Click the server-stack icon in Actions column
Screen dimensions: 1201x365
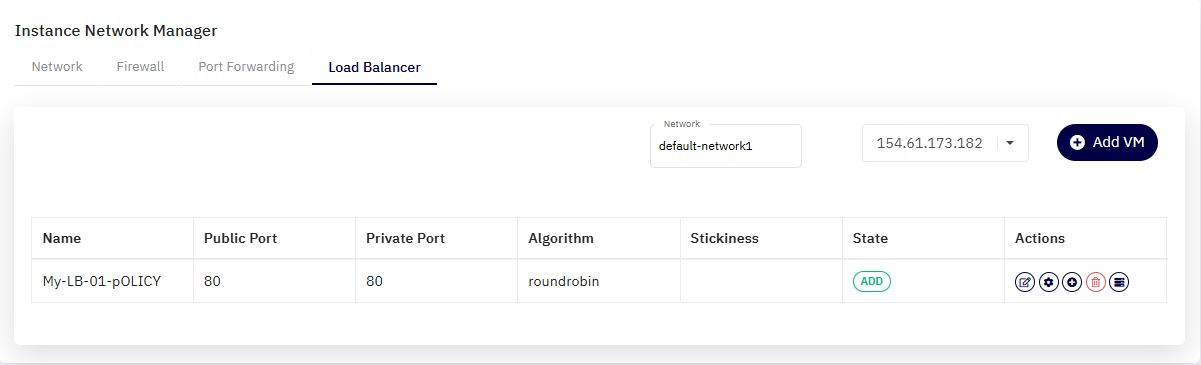[x=1120, y=282]
